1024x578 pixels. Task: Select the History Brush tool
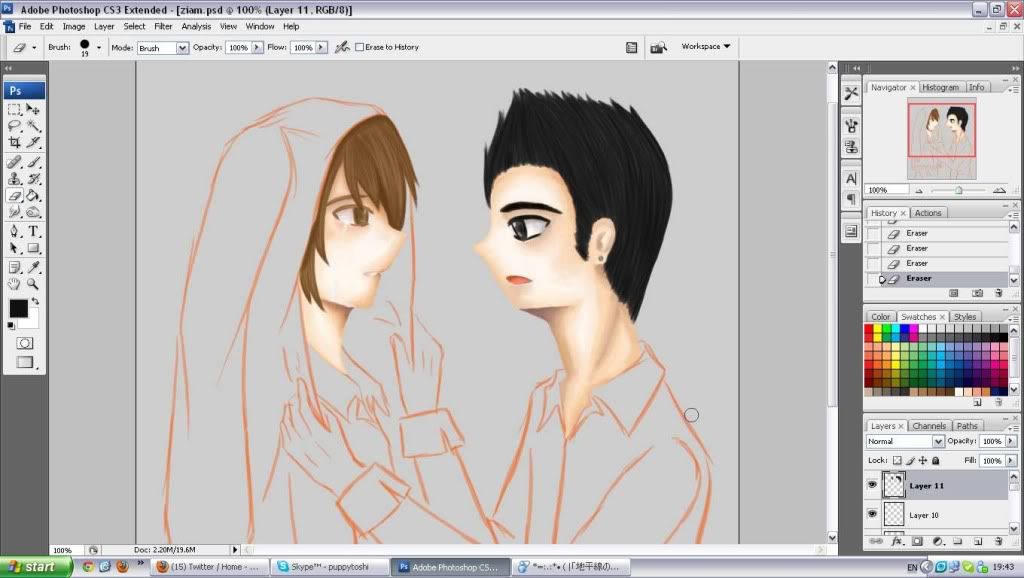click(x=33, y=178)
